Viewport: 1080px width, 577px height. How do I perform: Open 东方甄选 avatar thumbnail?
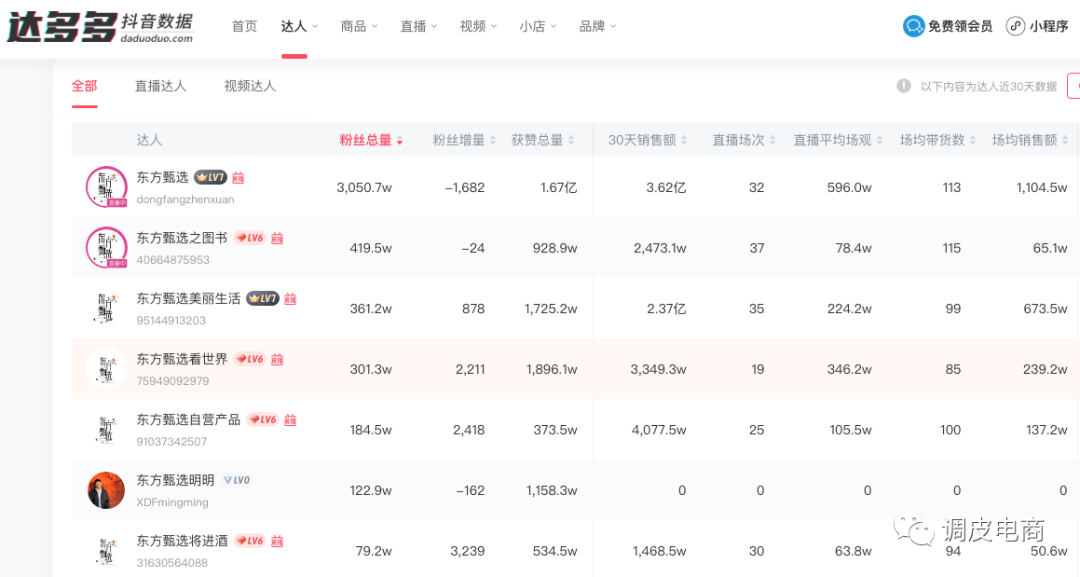click(x=106, y=187)
